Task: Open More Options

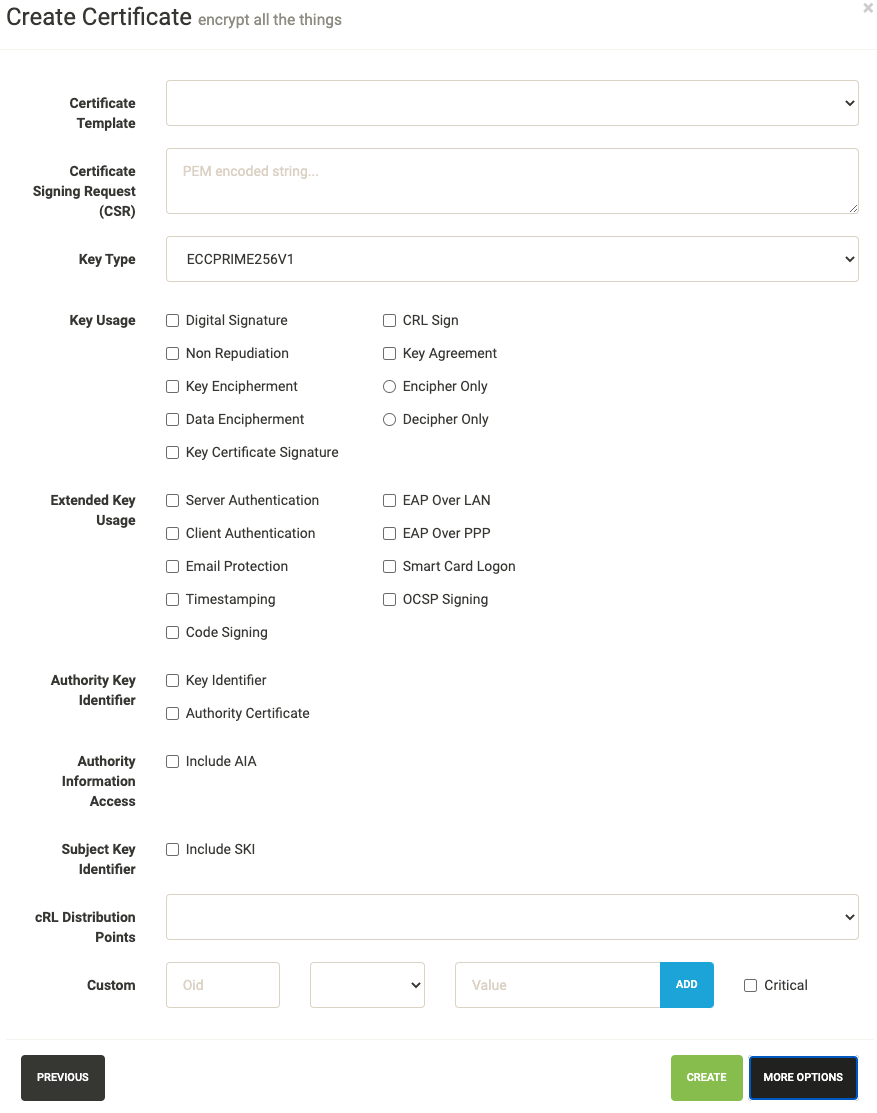Action: click(803, 1077)
